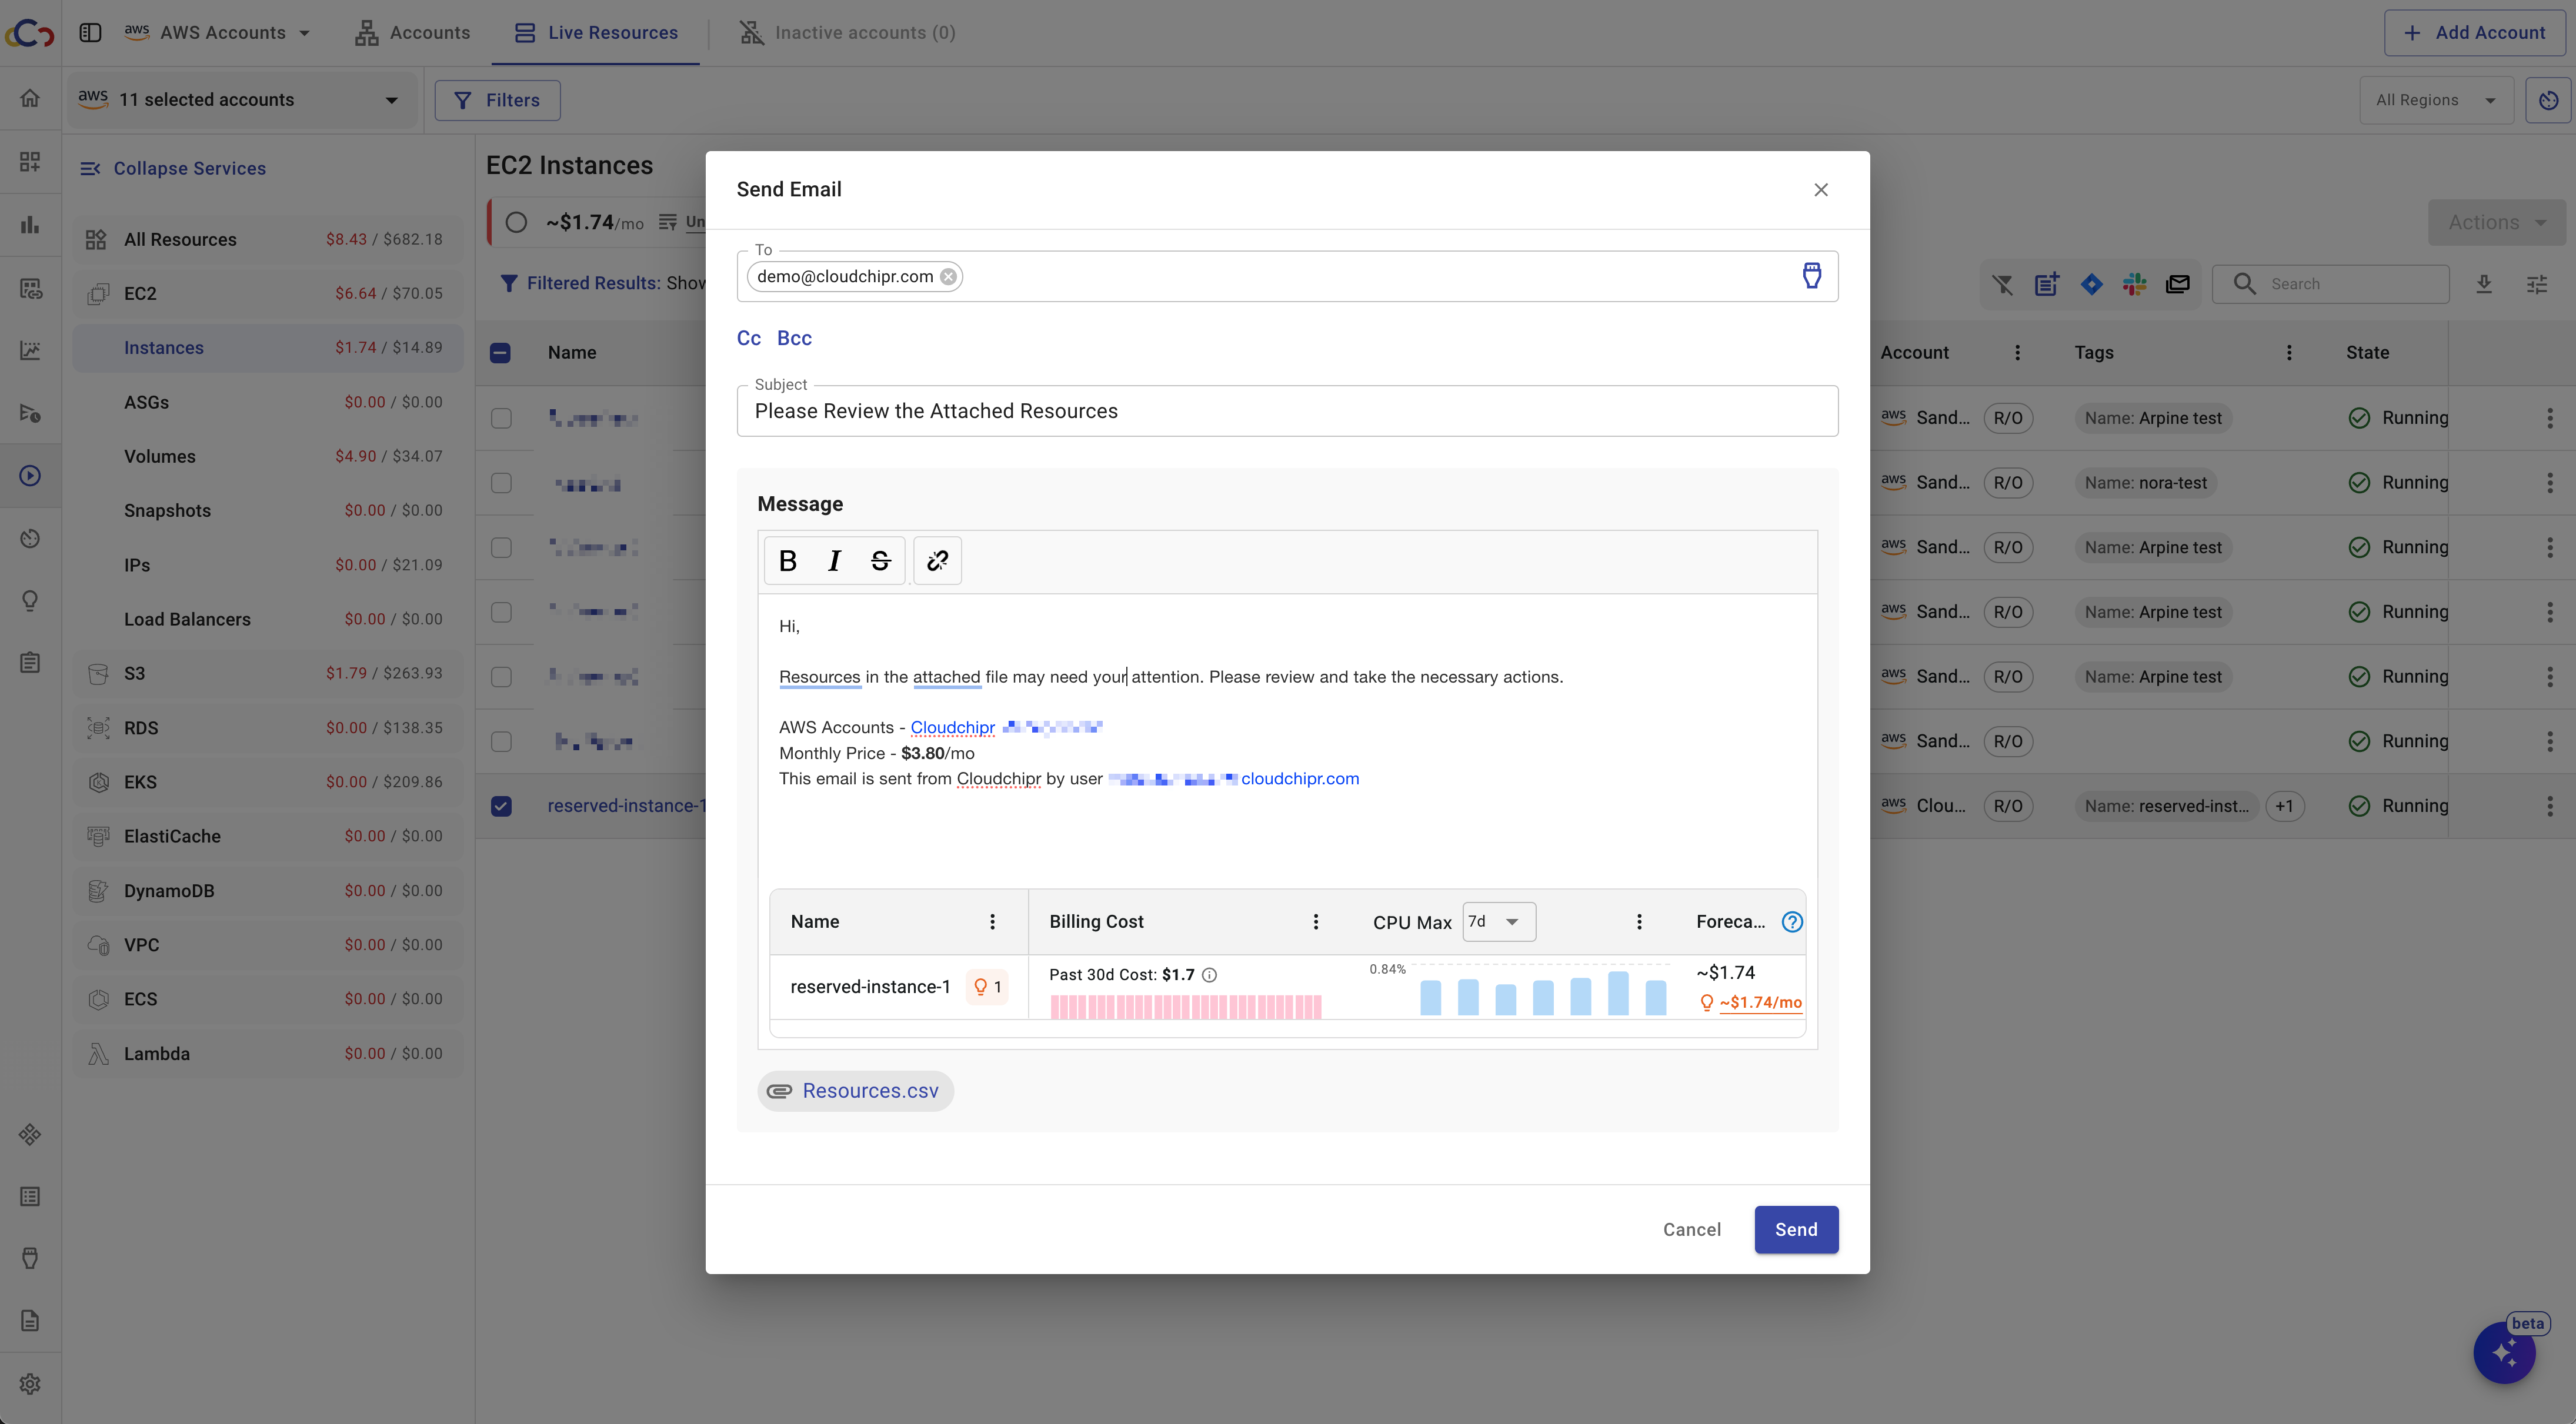
Task: Click the Bold formatting icon
Action: tap(788, 561)
